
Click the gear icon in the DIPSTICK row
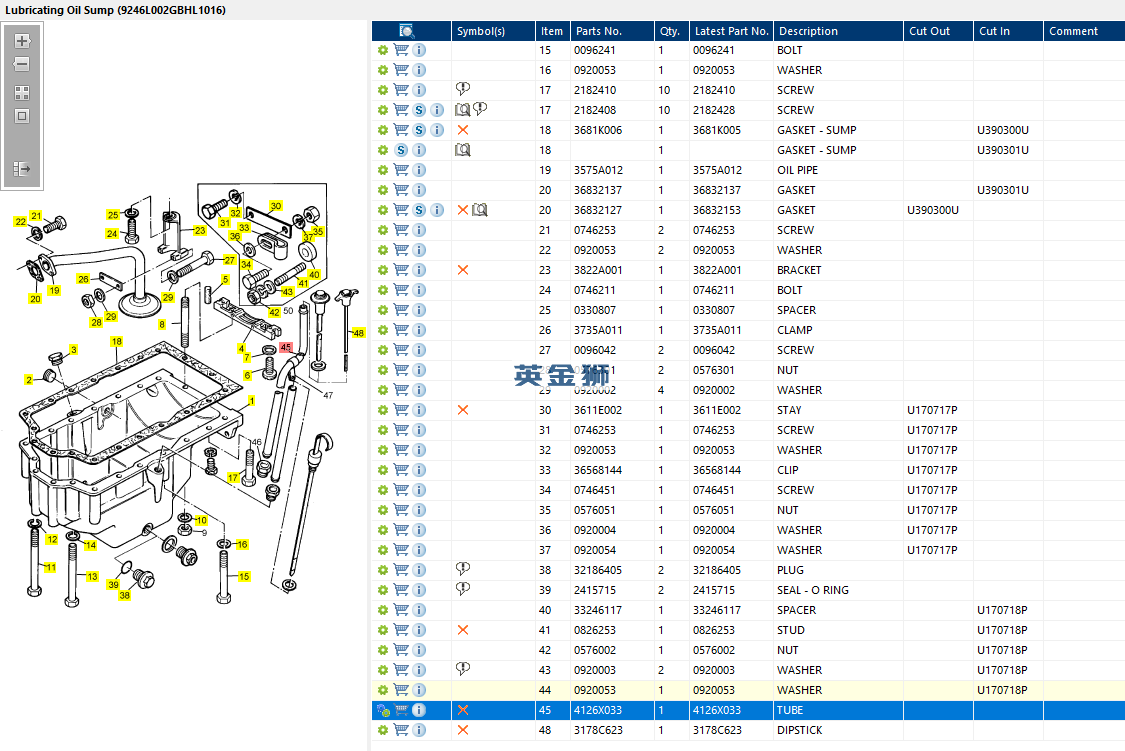coord(383,730)
